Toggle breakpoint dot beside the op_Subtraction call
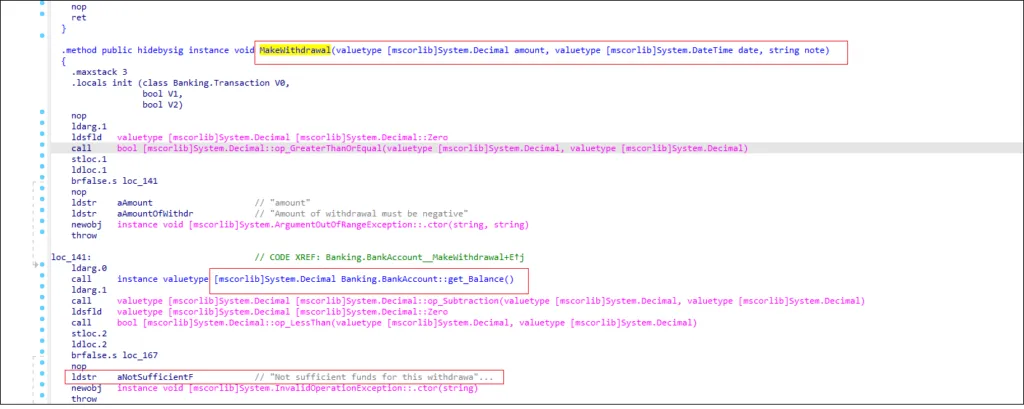This screenshot has width=1024, height=409. [x=42, y=299]
